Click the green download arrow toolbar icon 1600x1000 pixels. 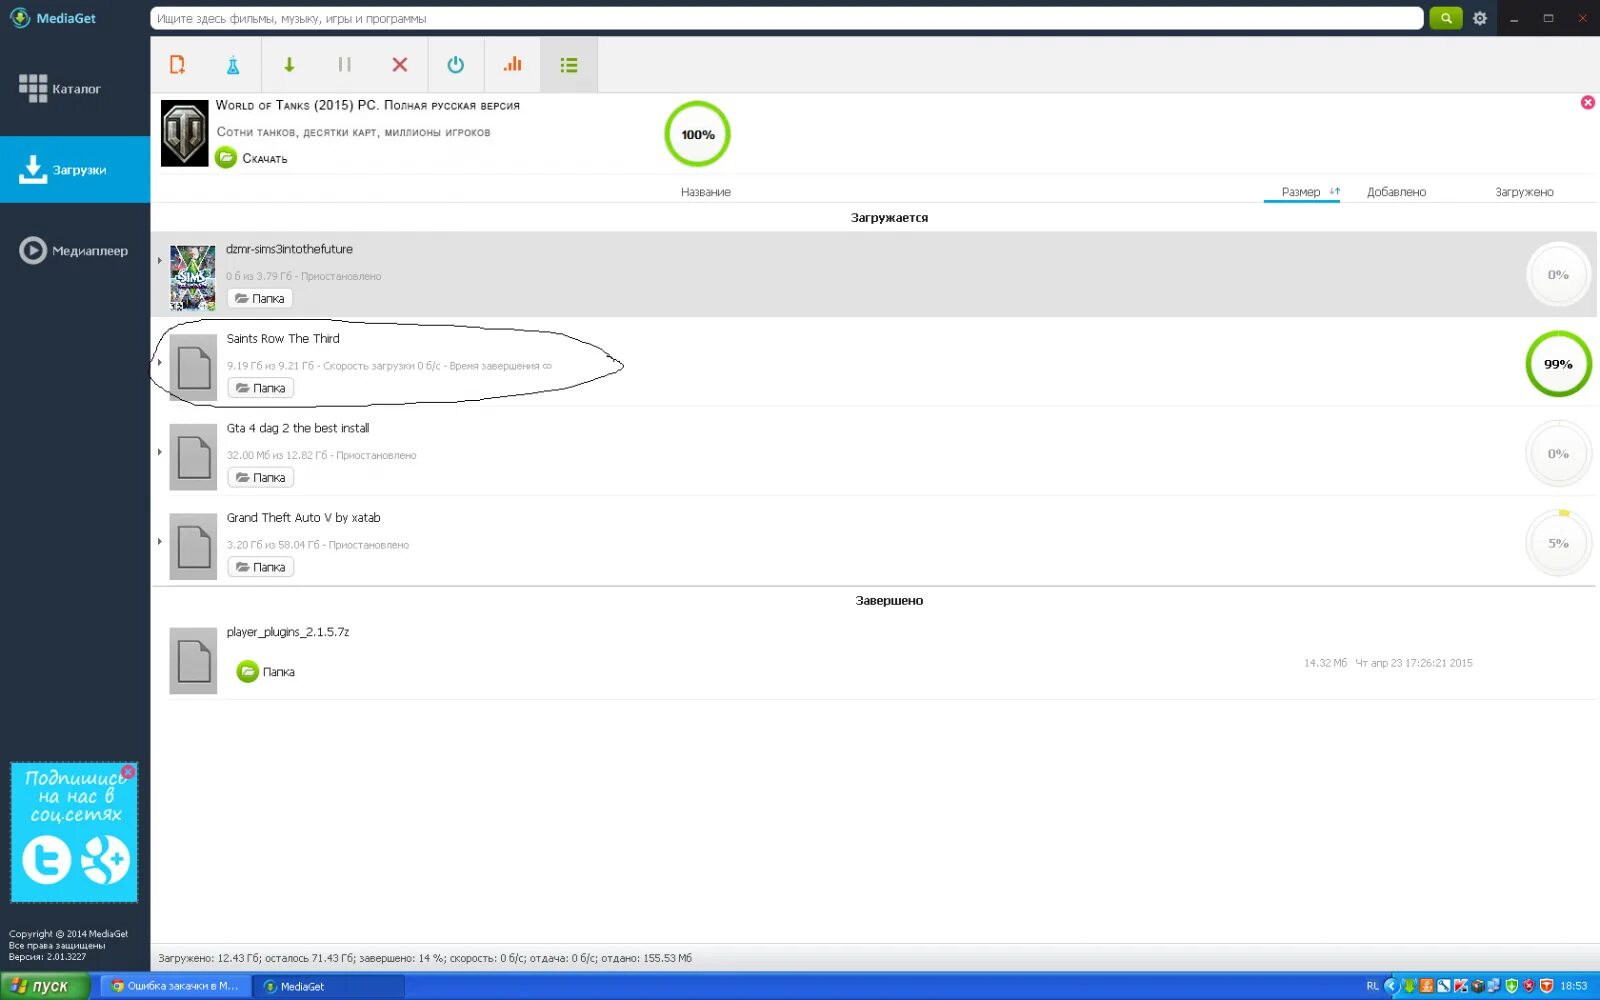[289, 65]
